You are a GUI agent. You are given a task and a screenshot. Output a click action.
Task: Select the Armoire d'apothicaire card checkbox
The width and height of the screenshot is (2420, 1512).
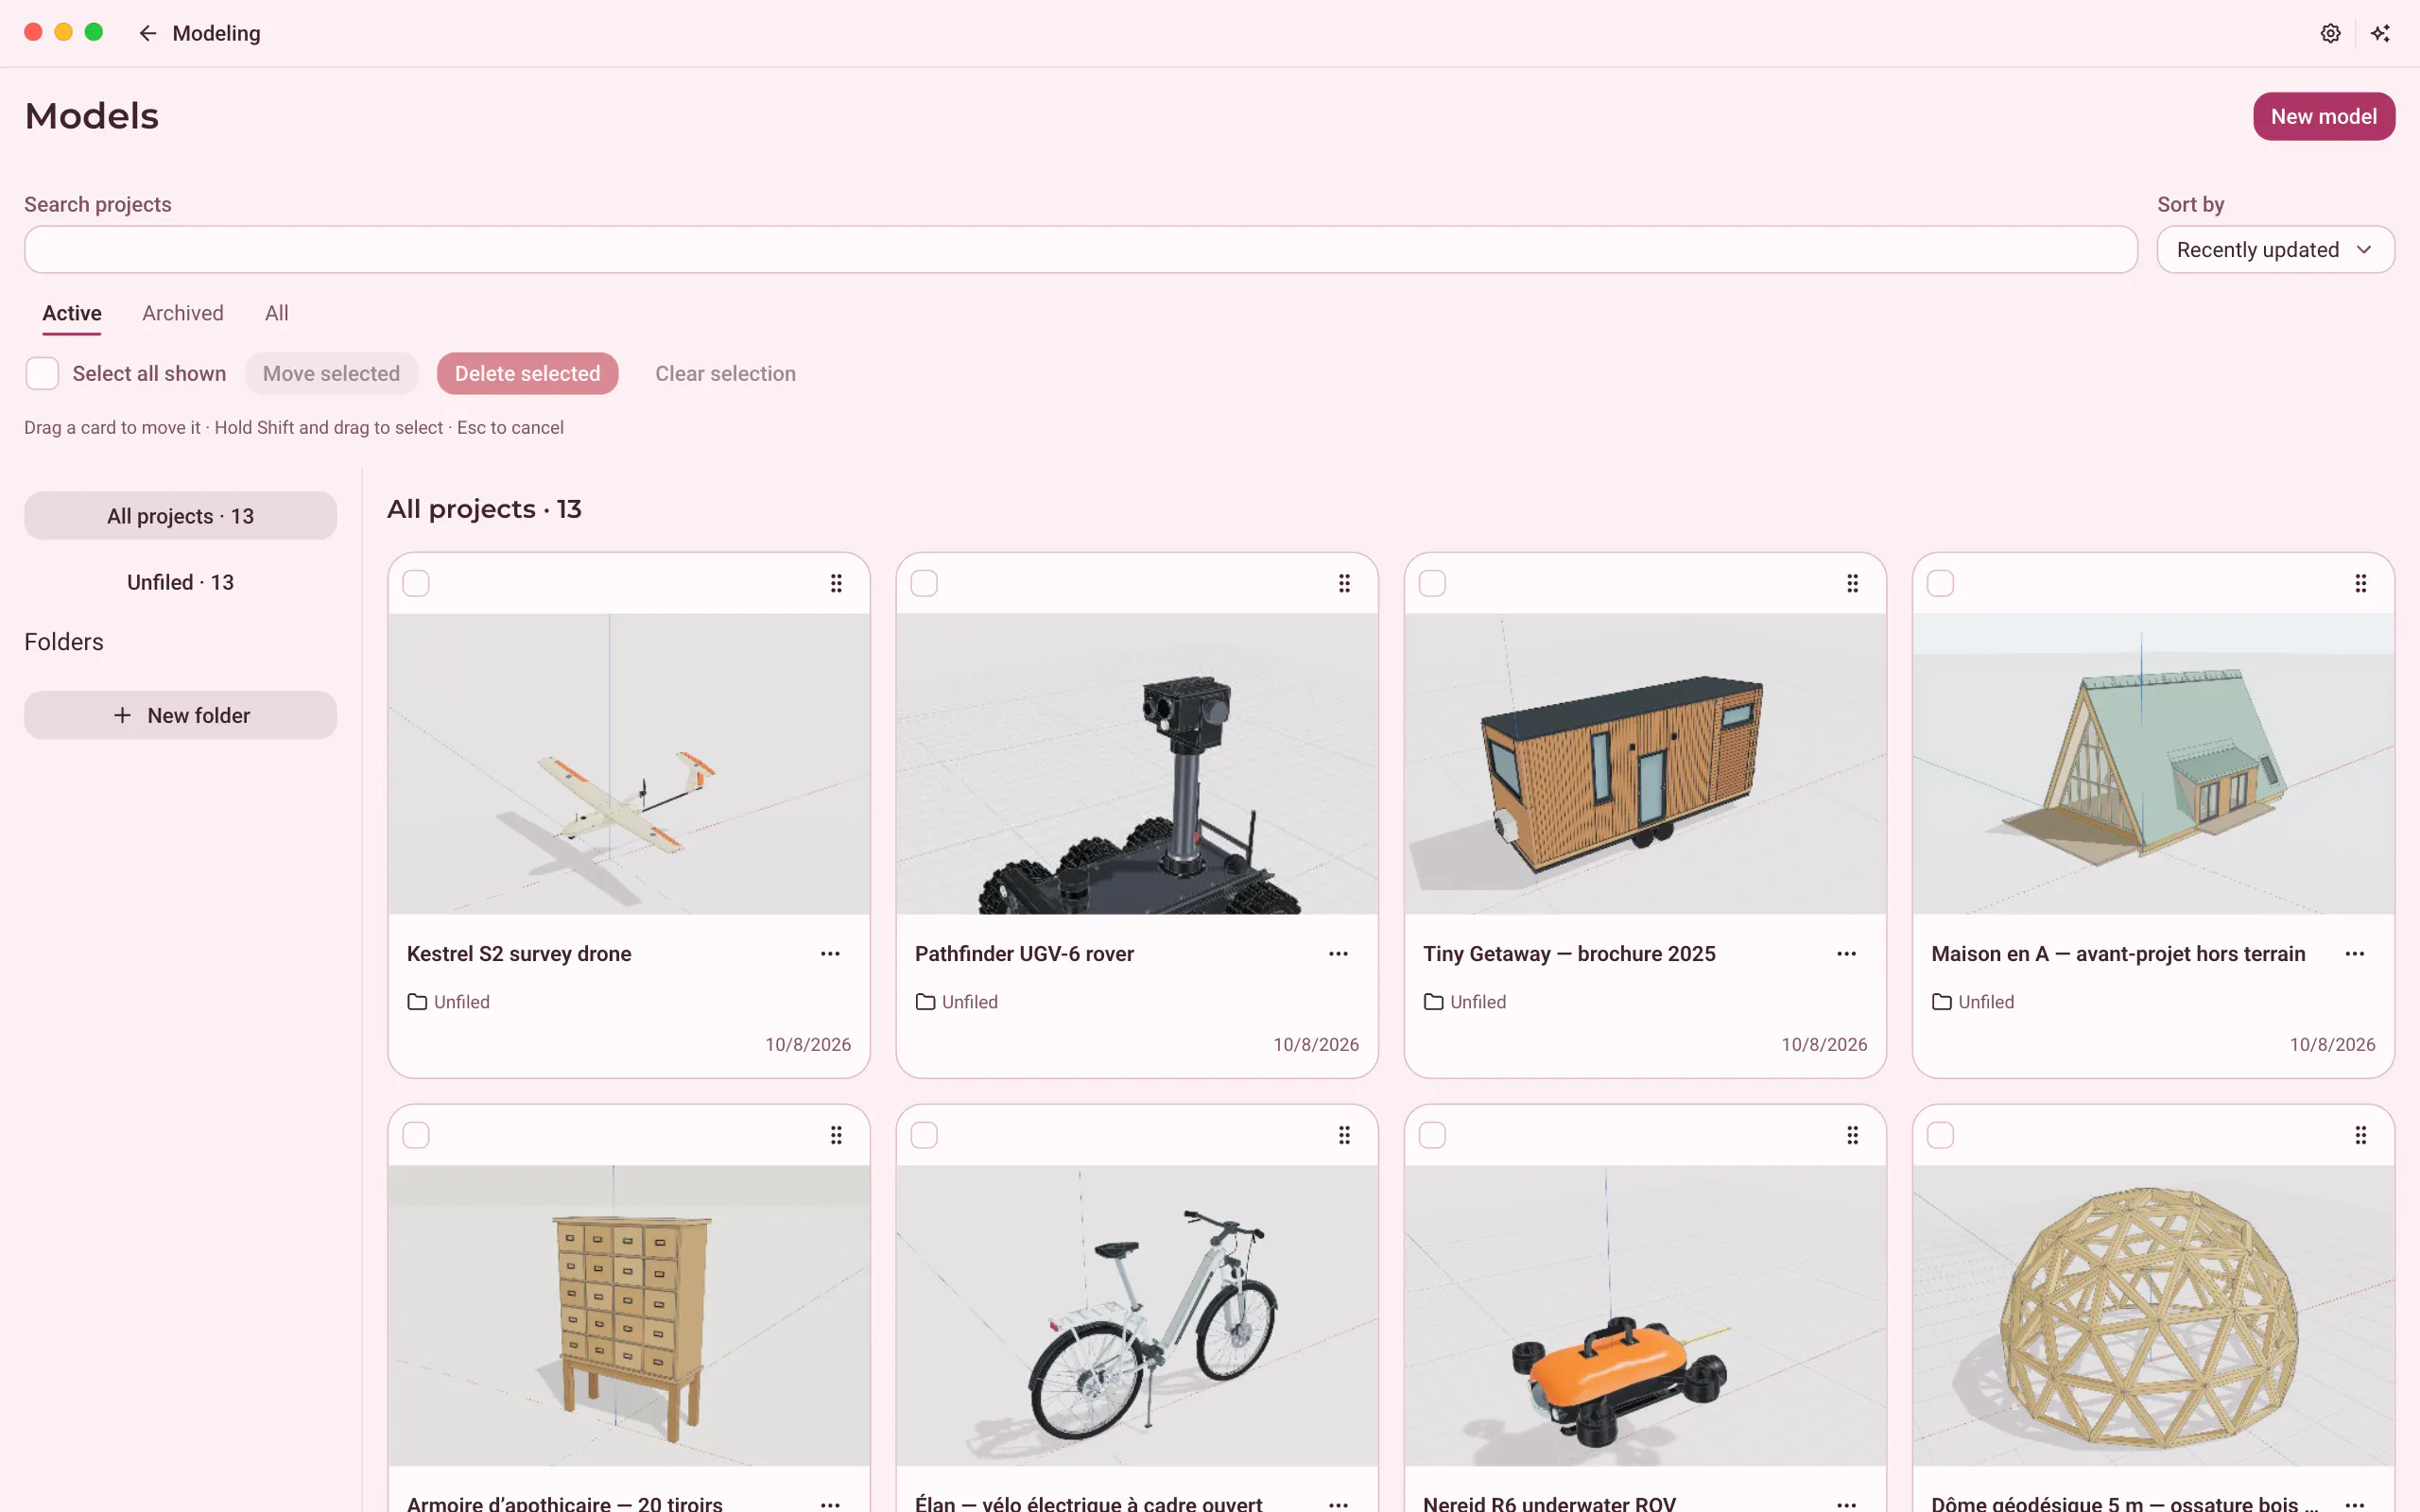(416, 1135)
